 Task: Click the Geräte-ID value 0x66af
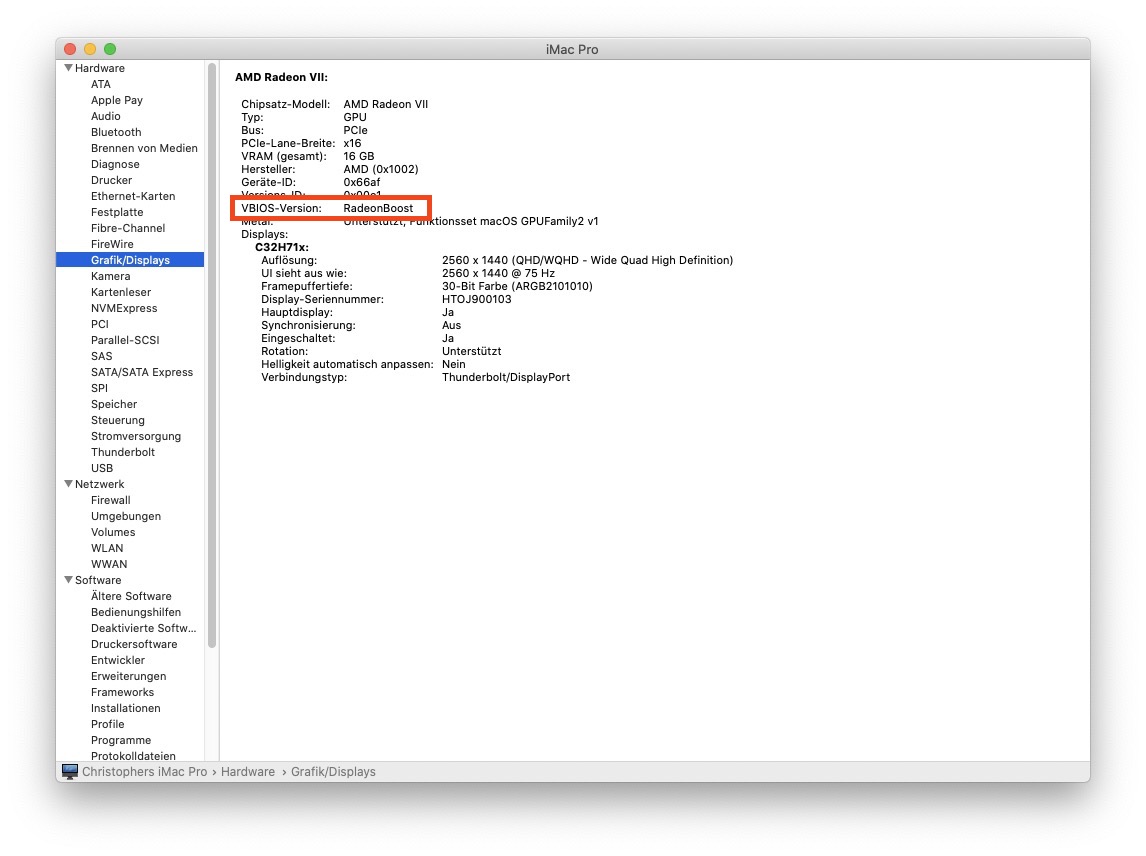(362, 182)
